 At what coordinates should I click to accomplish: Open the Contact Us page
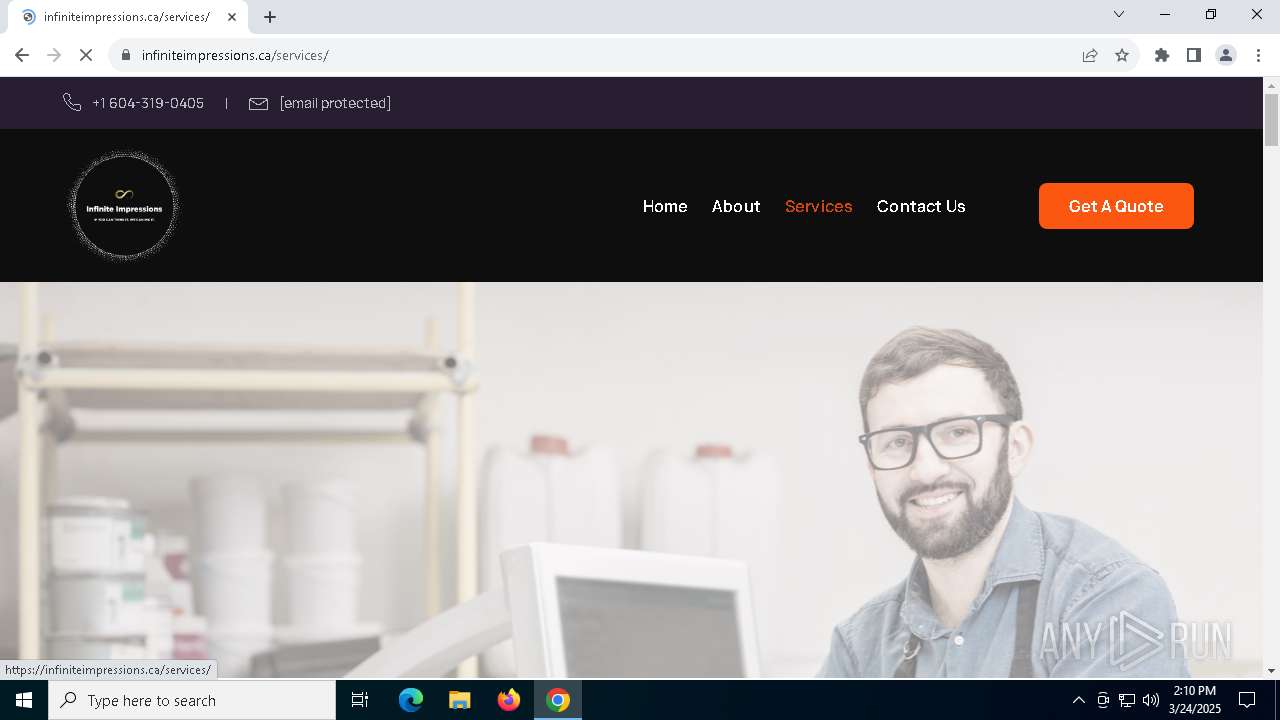921,206
